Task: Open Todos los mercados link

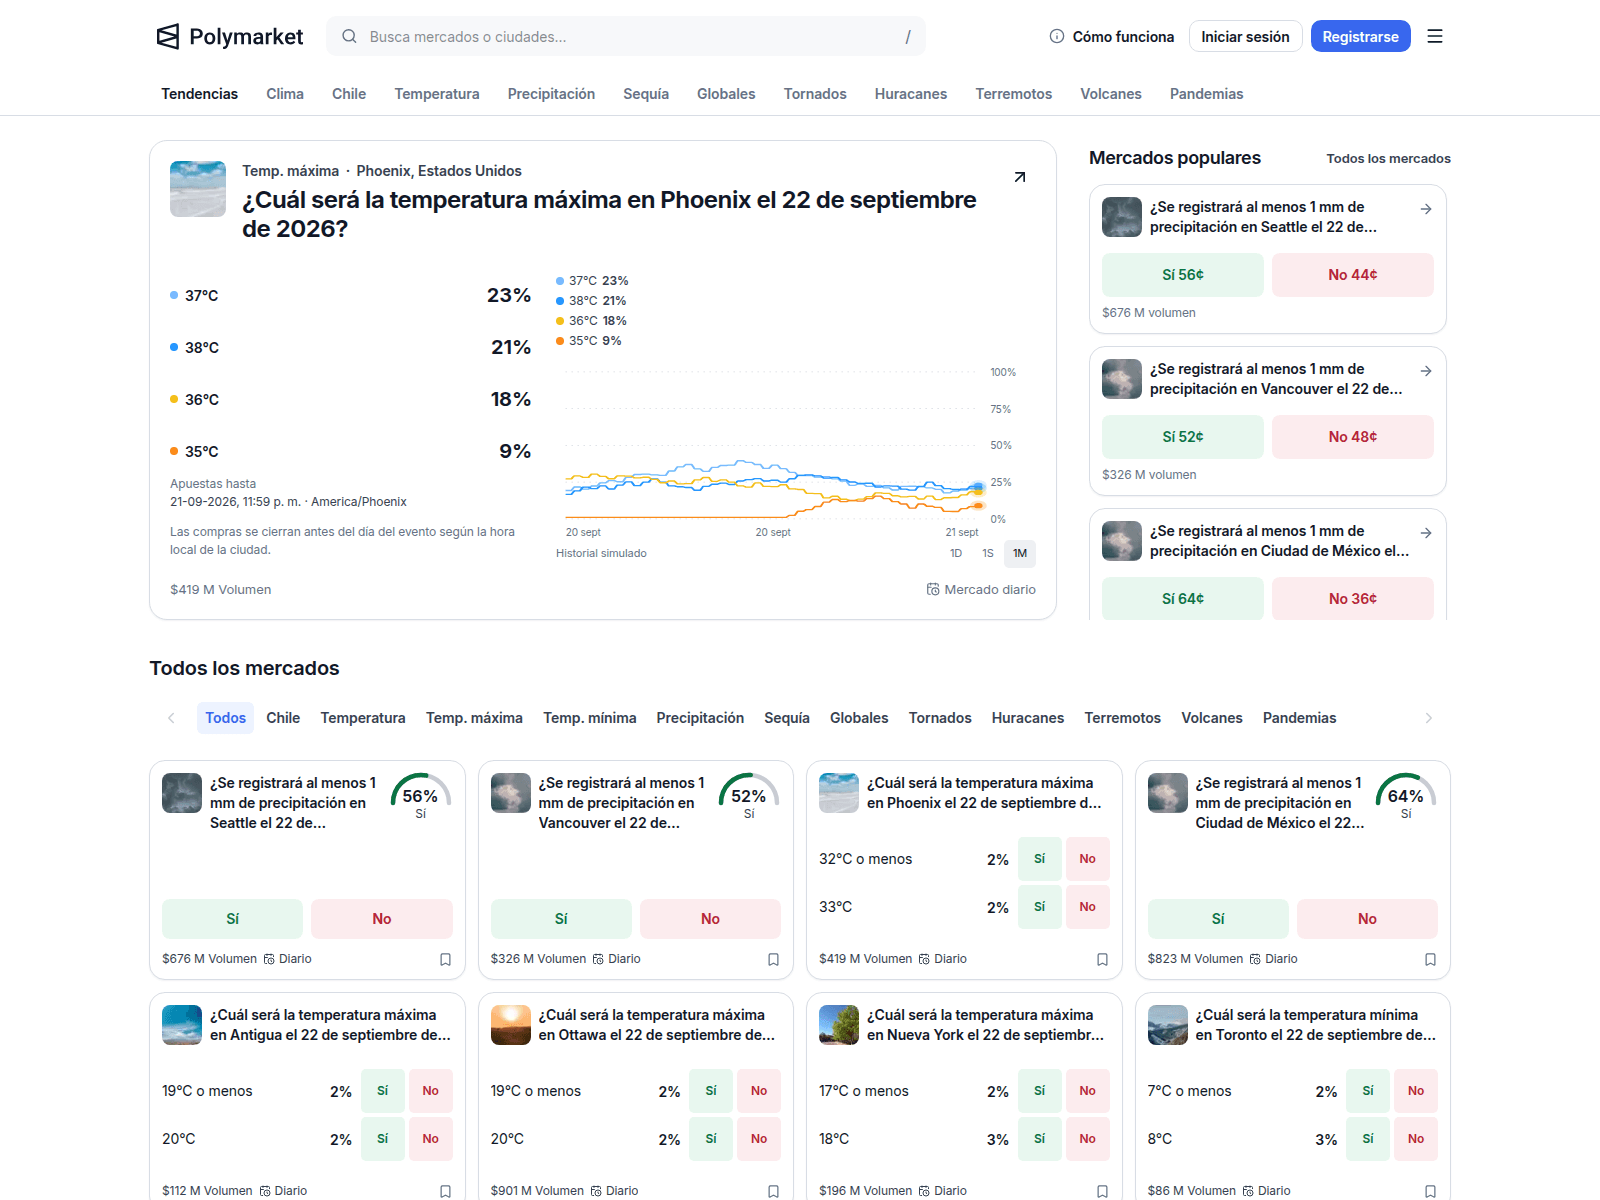Action: coord(1389,159)
